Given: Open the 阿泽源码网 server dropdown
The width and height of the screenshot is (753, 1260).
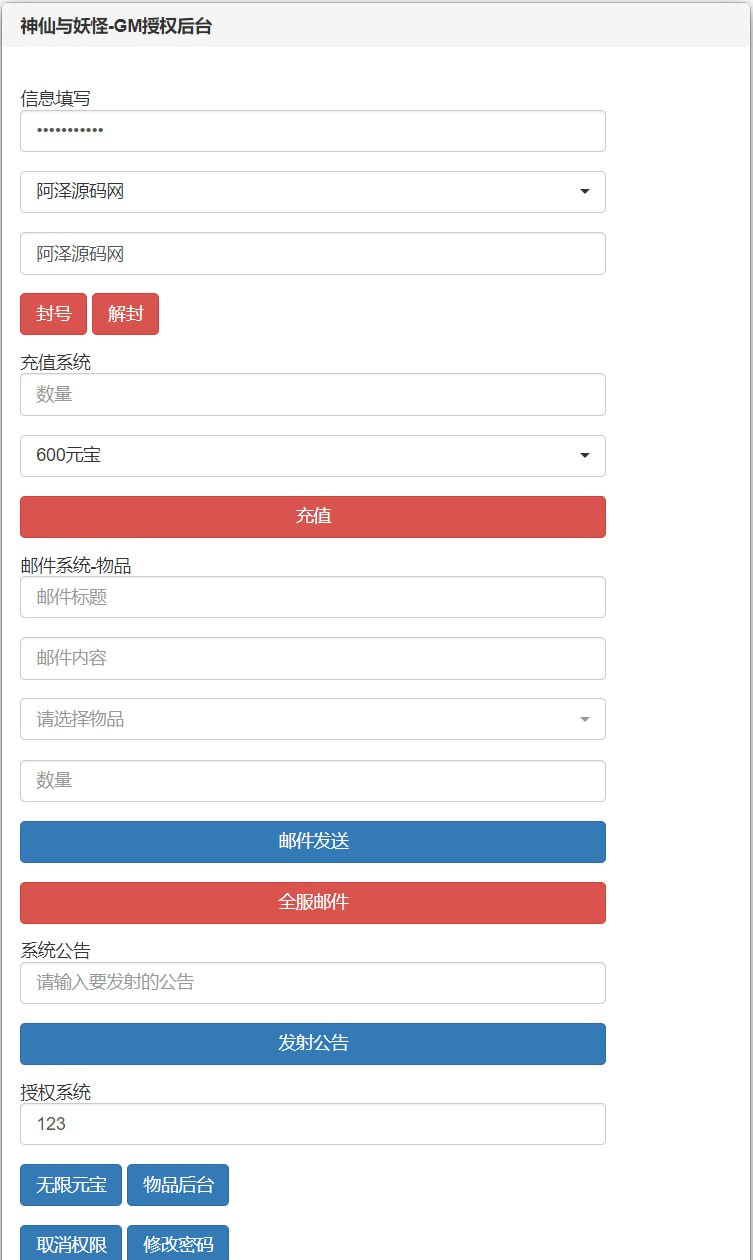Looking at the screenshot, I should (312, 192).
